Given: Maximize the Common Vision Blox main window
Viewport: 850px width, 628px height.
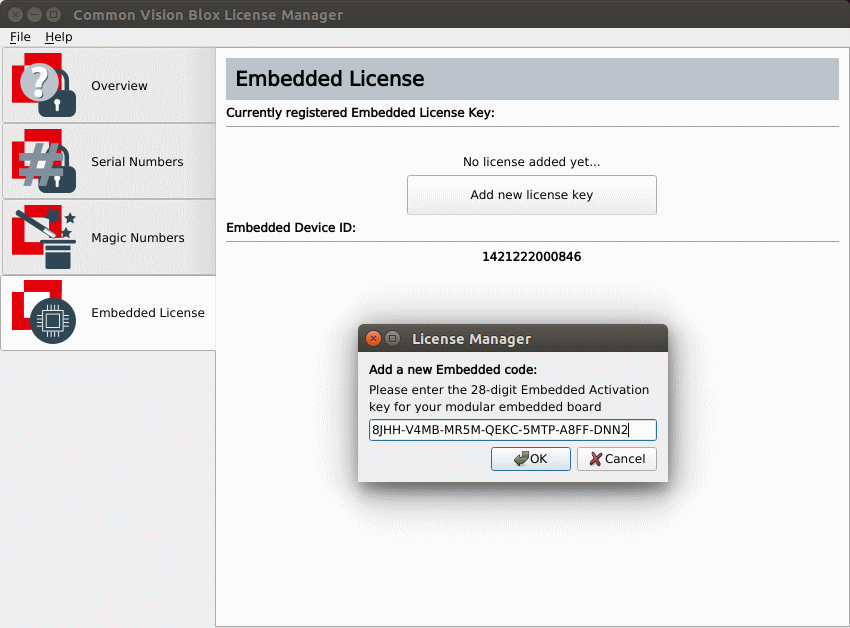Looking at the screenshot, I should [x=53, y=15].
